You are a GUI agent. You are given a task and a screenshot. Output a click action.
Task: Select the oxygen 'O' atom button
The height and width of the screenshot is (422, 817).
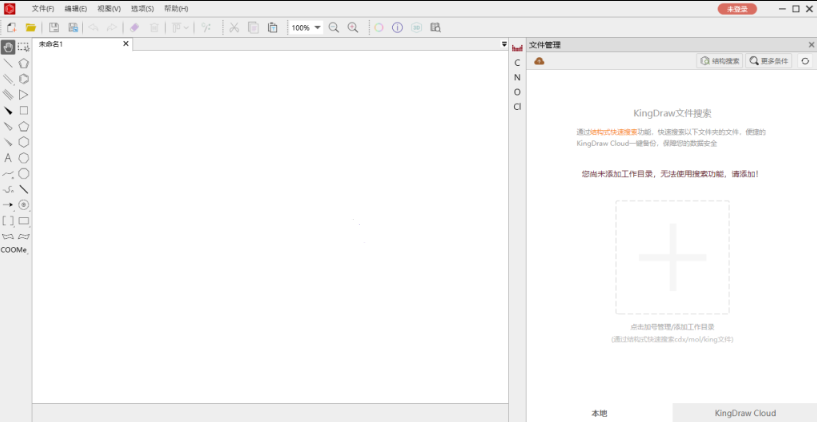(x=517, y=92)
